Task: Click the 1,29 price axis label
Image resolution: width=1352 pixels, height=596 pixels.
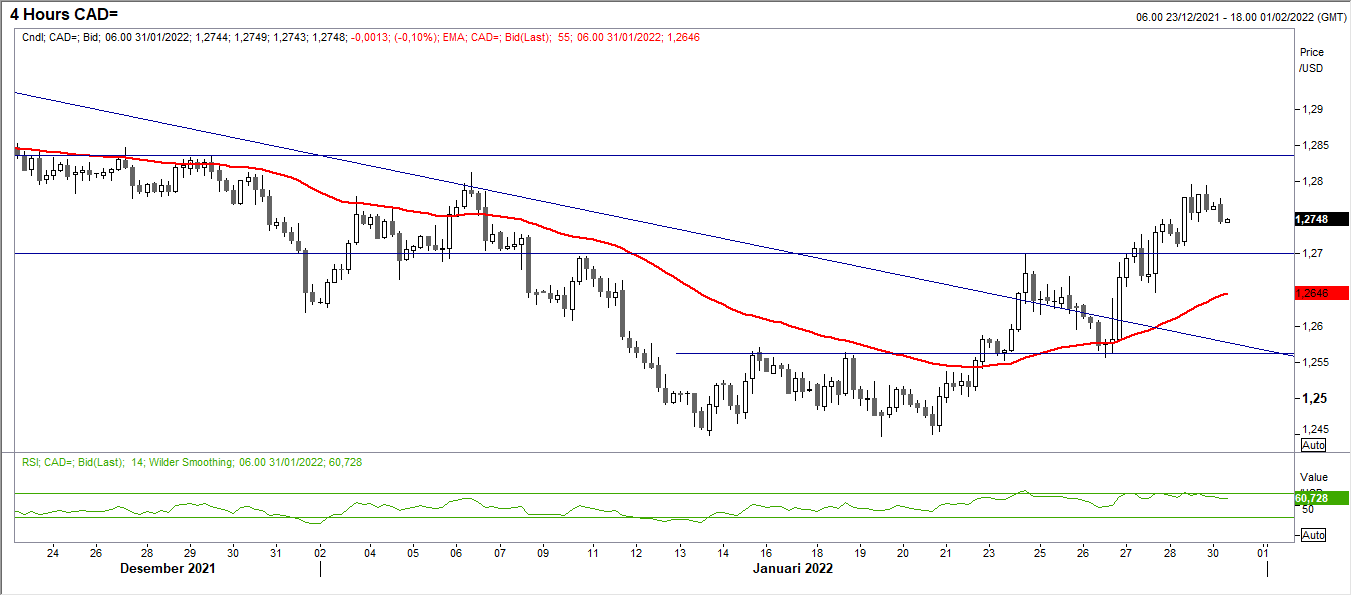Action: (x=1311, y=109)
